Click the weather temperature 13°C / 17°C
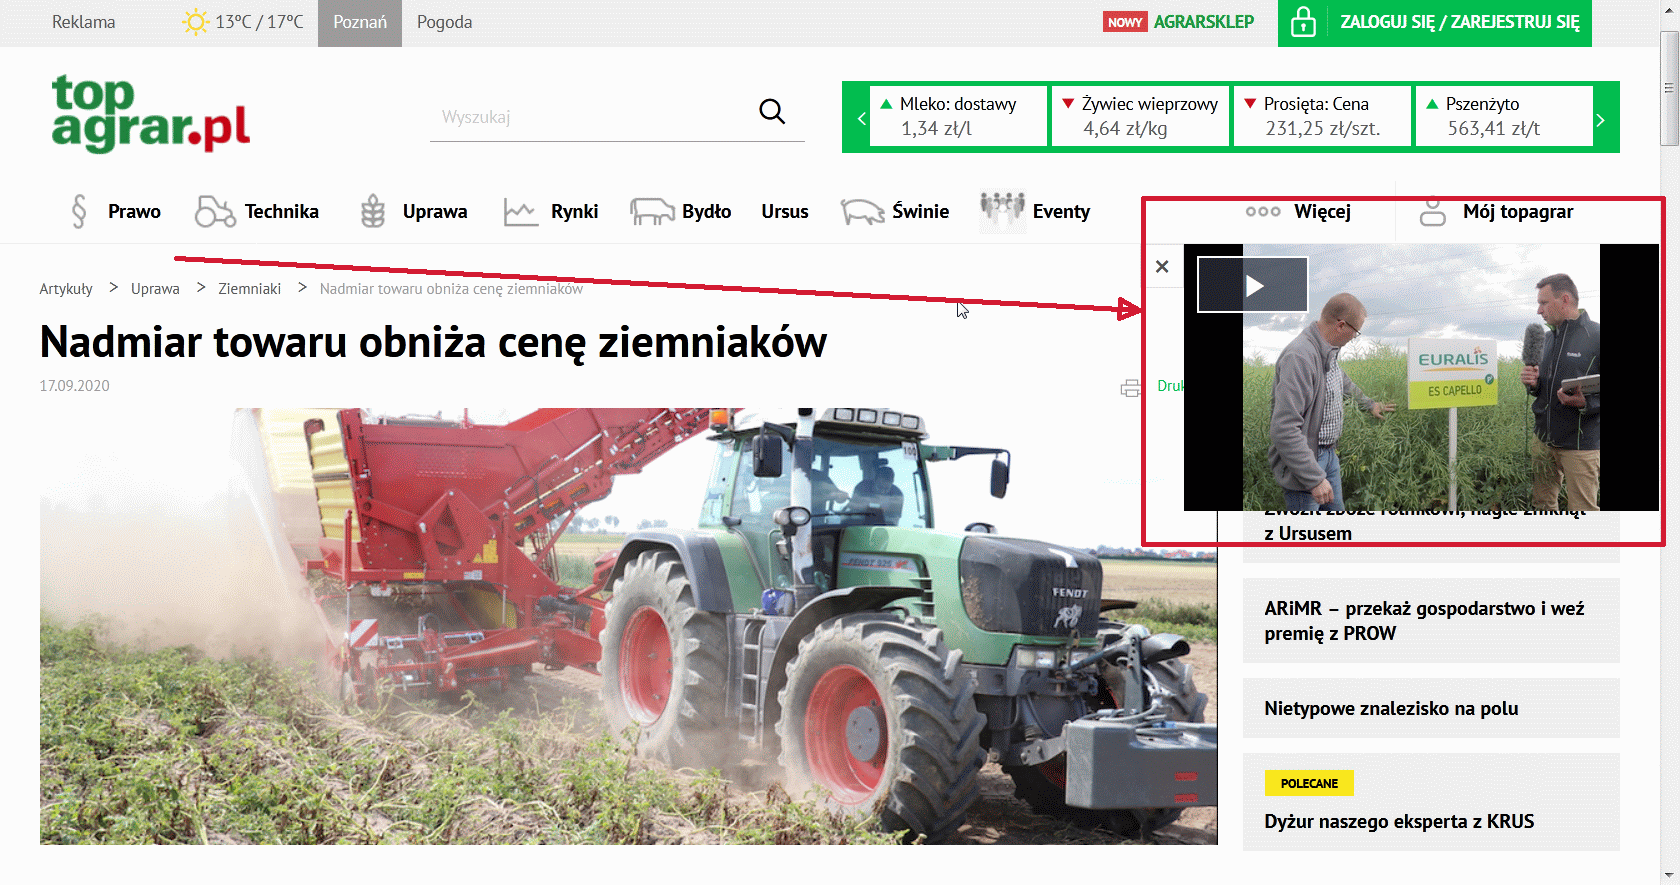This screenshot has width=1680, height=885. [x=259, y=22]
